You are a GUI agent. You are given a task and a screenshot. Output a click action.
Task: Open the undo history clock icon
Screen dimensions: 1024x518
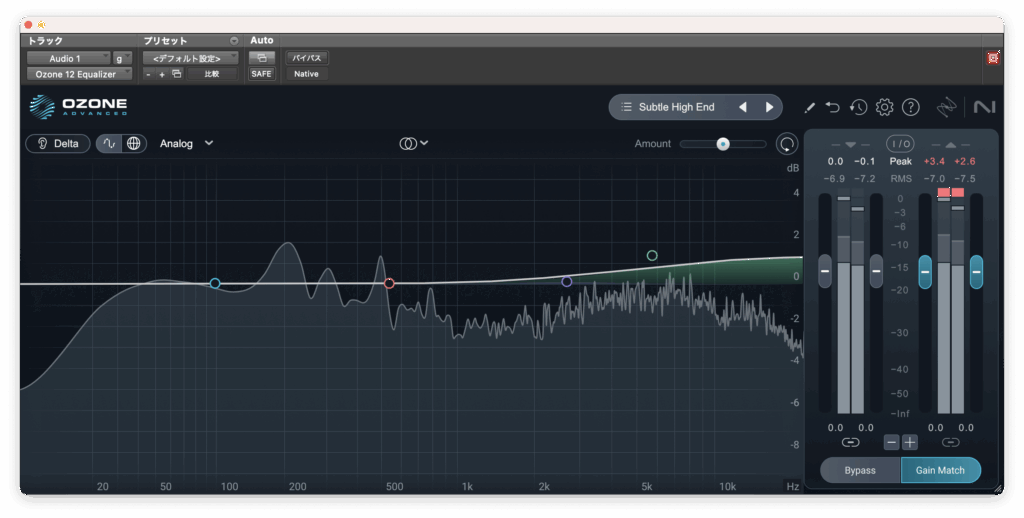(858, 107)
